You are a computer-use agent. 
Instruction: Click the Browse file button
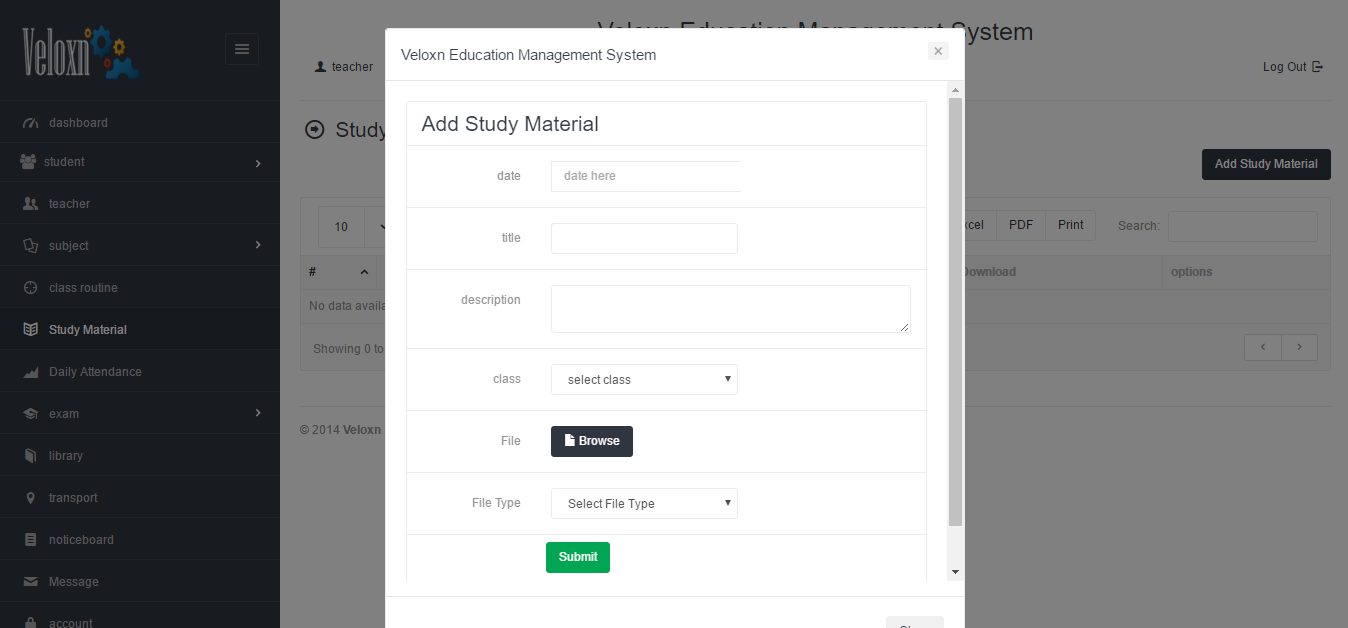pos(592,441)
